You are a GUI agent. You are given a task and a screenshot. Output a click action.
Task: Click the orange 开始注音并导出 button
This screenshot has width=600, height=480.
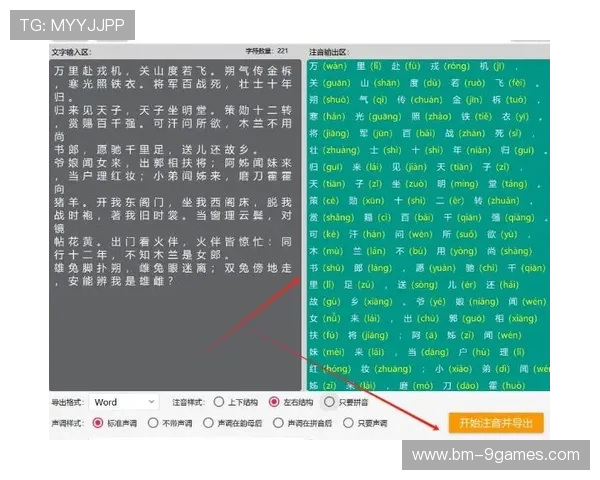coord(496,422)
